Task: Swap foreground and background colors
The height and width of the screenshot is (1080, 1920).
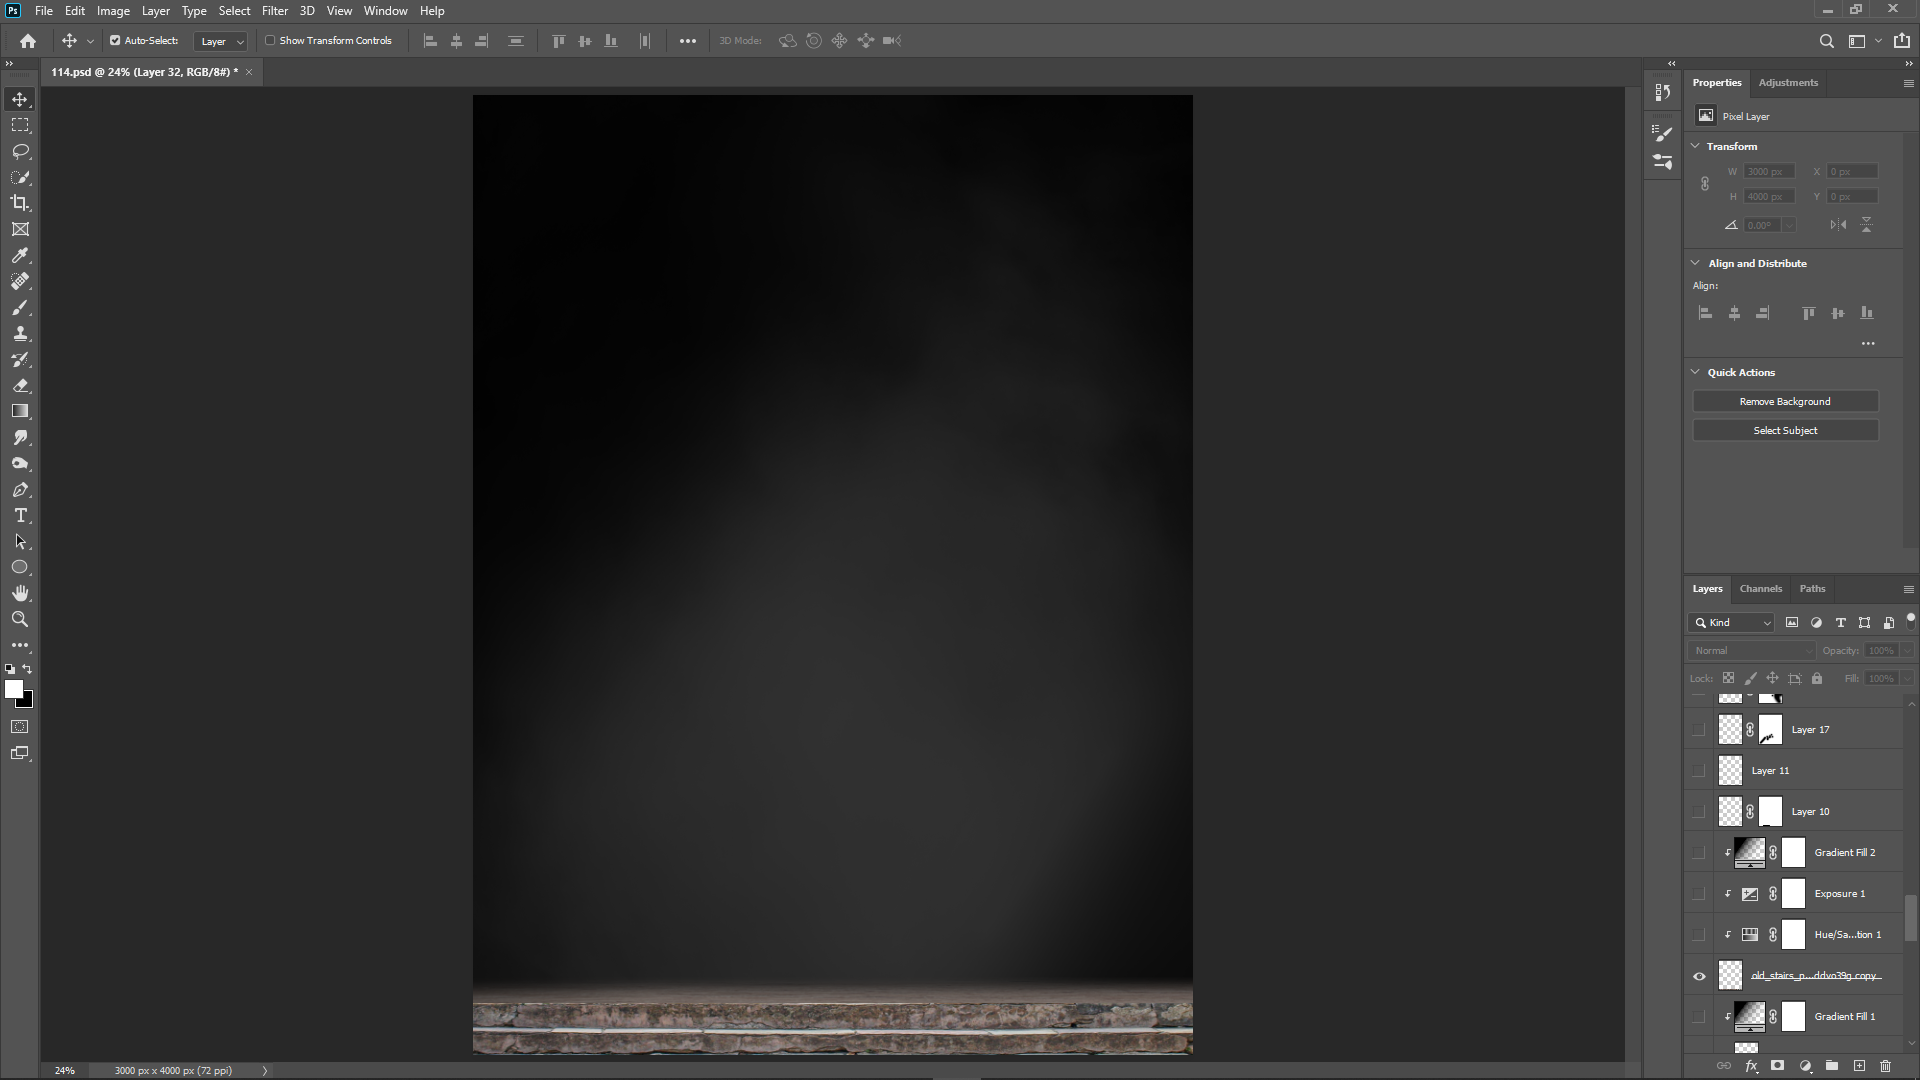Action: (x=28, y=669)
